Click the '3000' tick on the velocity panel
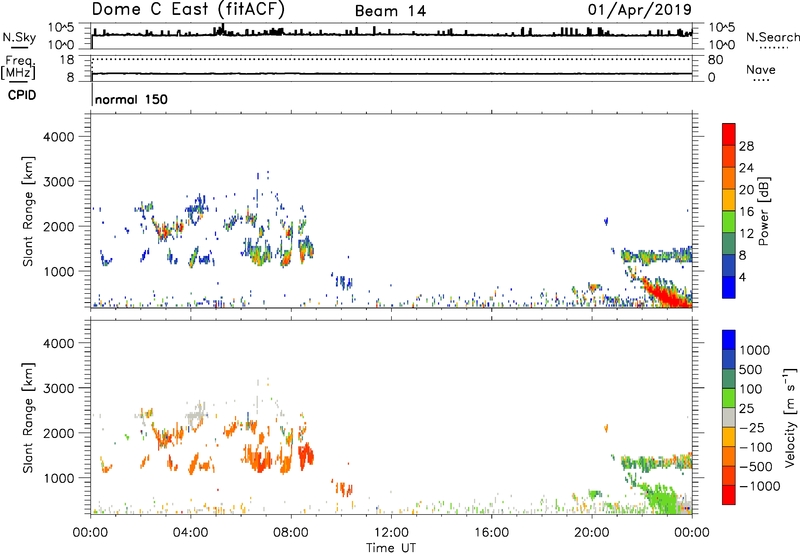 click(x=59, y=388)
